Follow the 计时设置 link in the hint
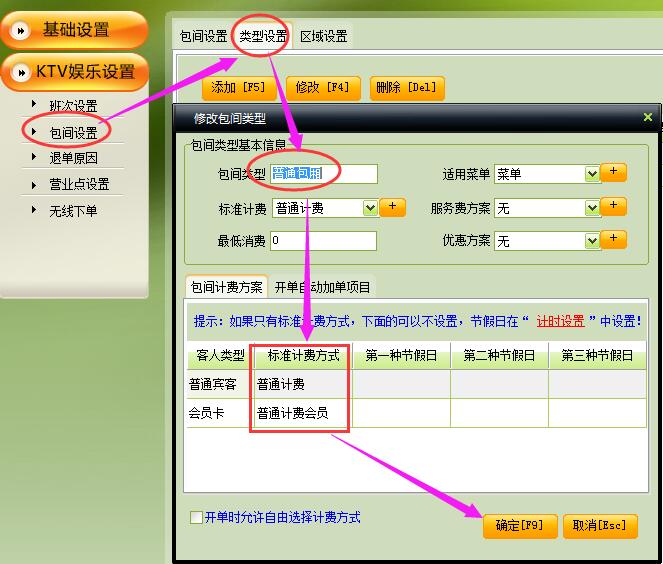 [559, 322]
